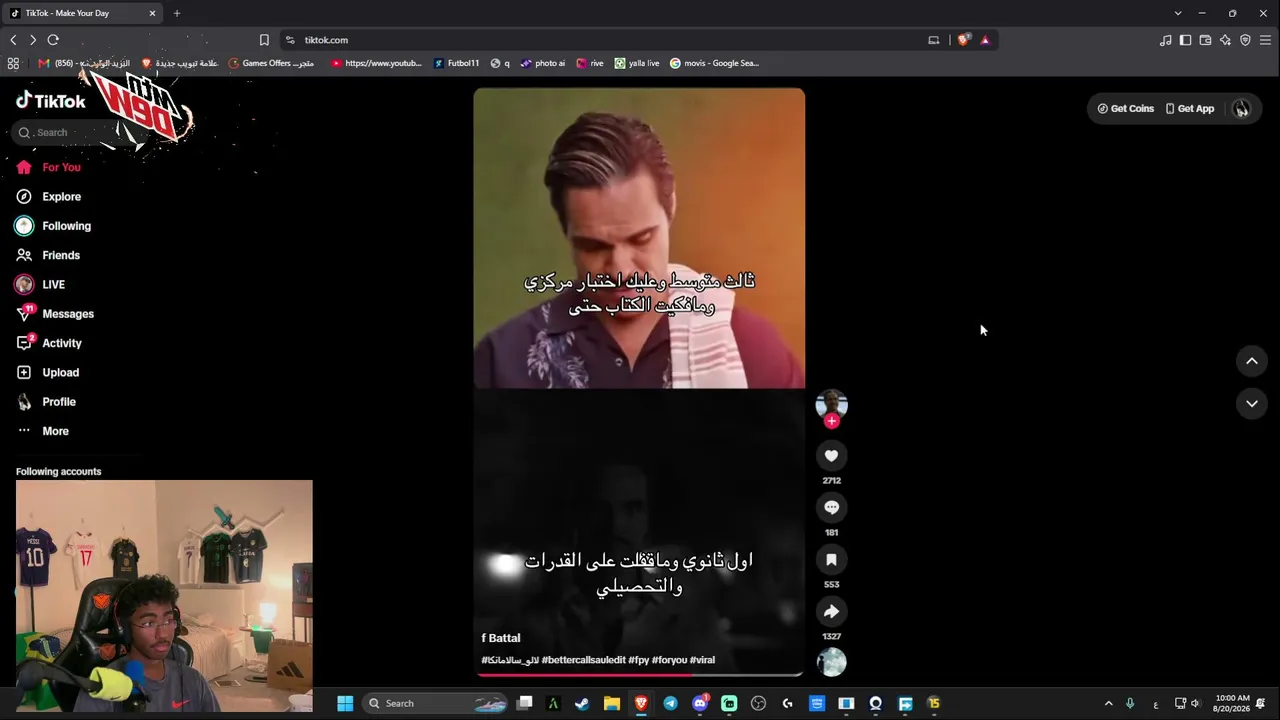Bookmark this page in the address bar

click(264, 40)
